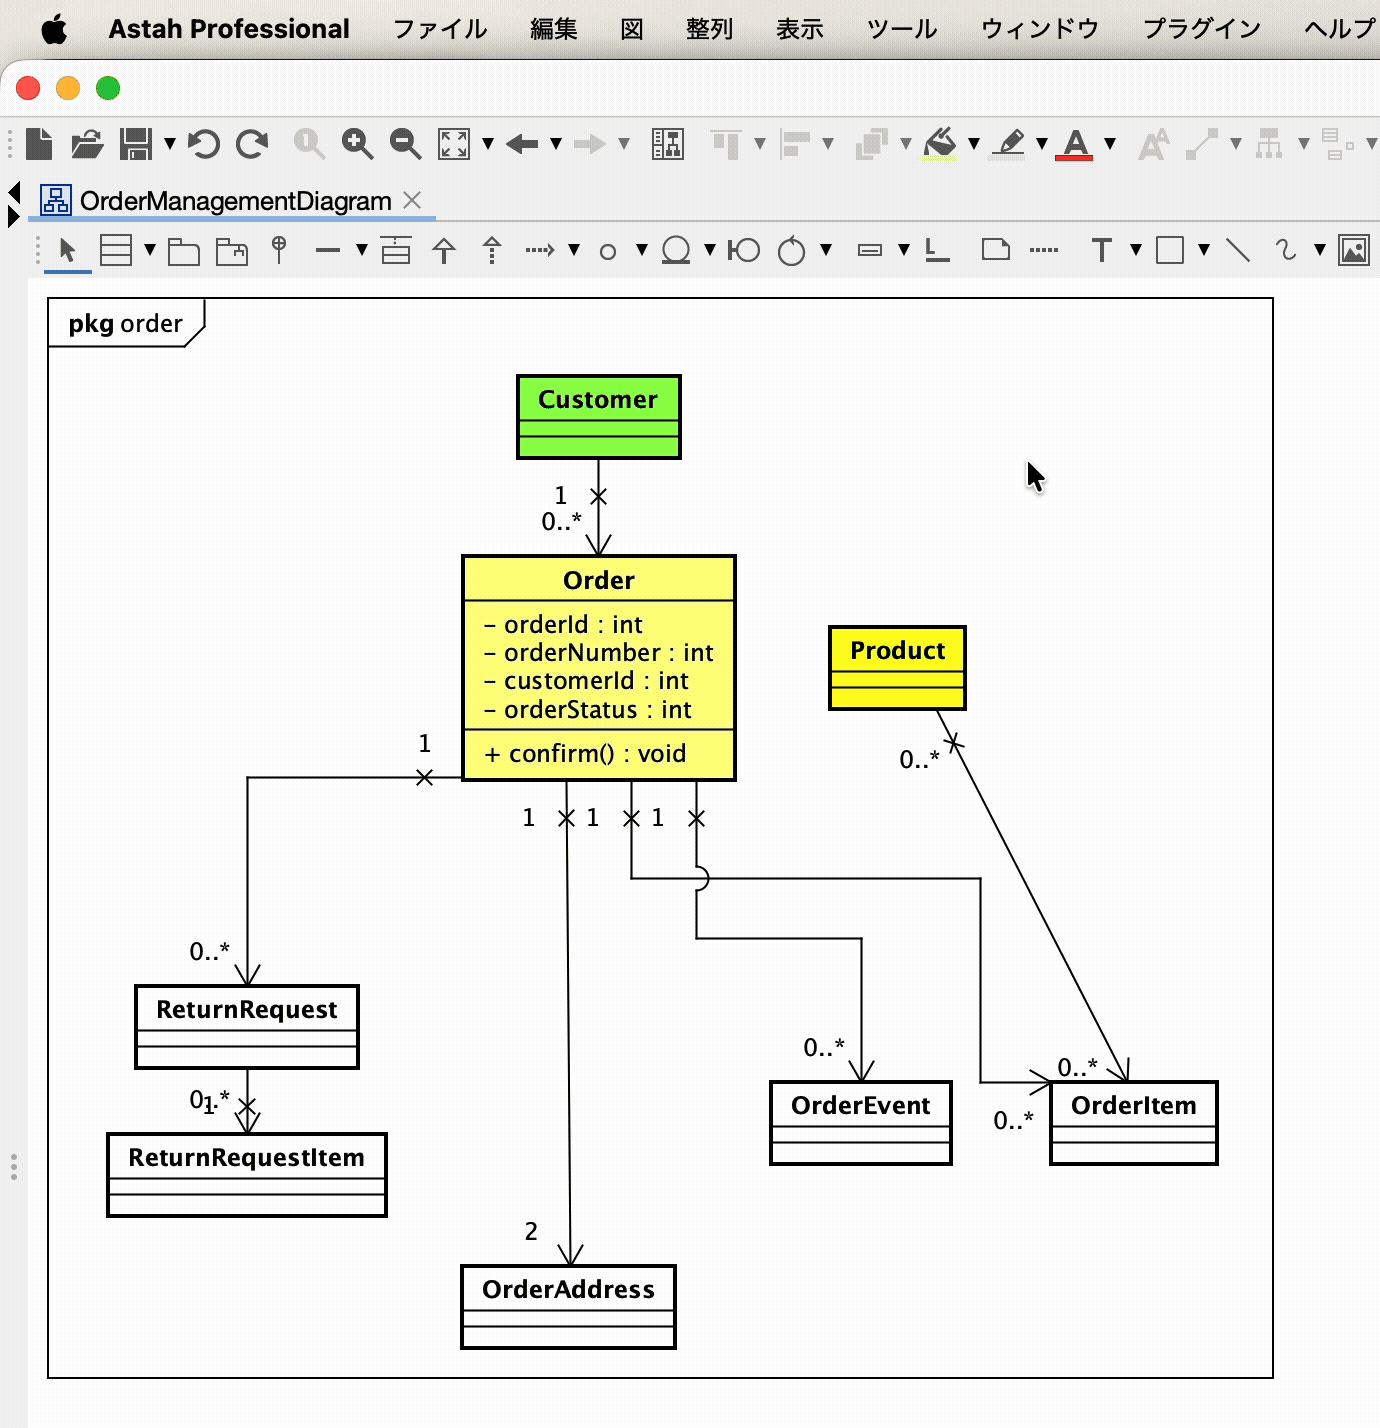
Task: Select the Note tool icon
Action: [996, 250]
